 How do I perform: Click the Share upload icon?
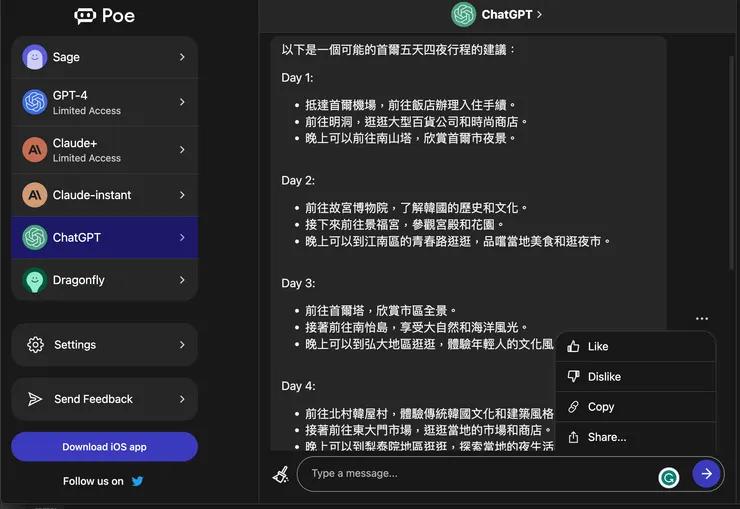[x=573, y=437]
